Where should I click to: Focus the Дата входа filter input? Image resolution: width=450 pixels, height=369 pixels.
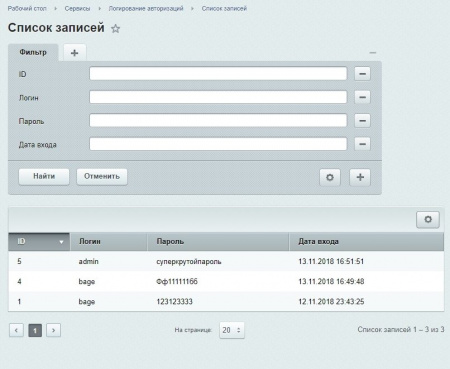point(218,144)
